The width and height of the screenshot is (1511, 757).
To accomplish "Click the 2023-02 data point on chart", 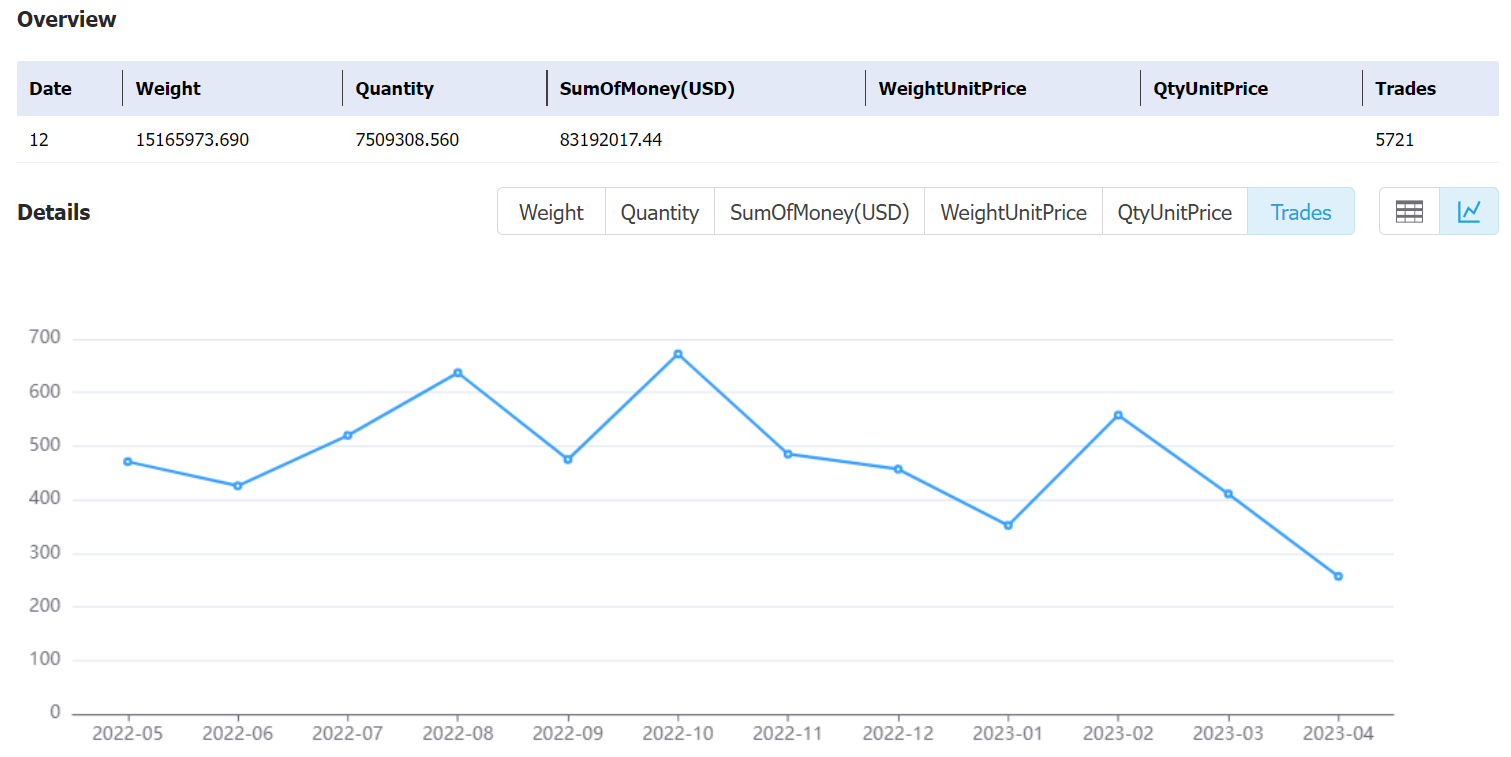I will point(1118,415).
